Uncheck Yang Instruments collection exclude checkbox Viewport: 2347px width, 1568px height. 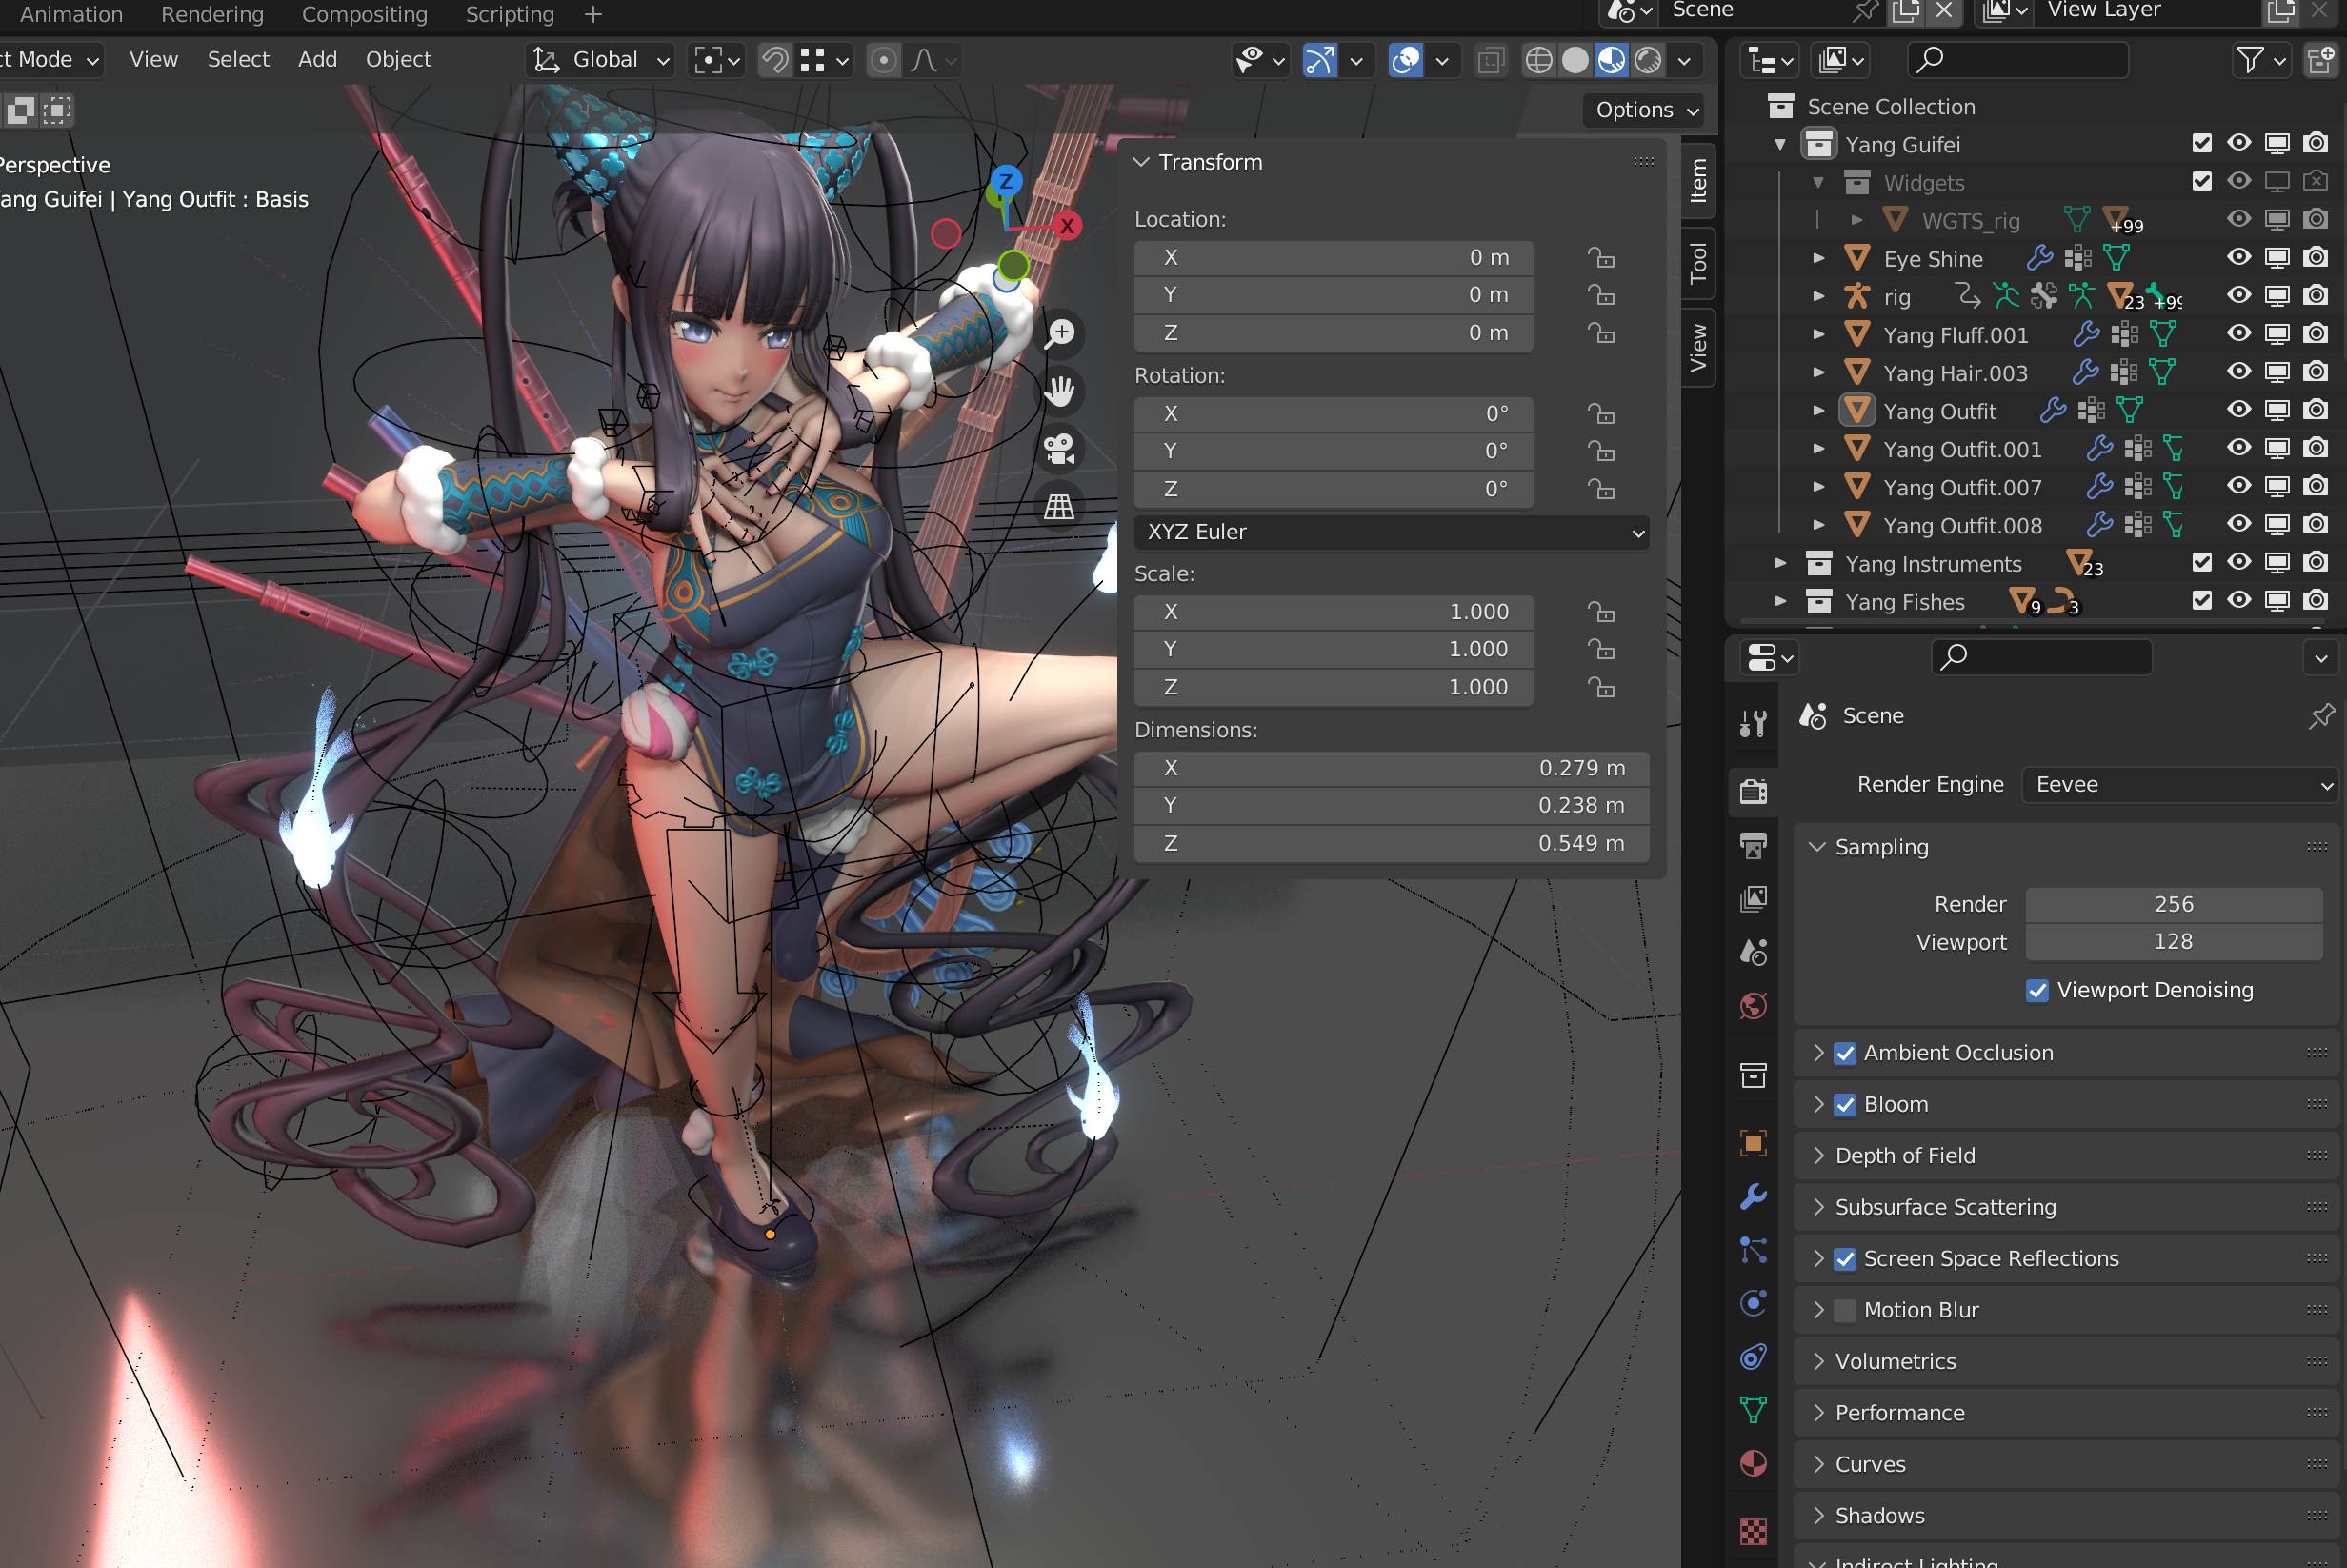2201,562
